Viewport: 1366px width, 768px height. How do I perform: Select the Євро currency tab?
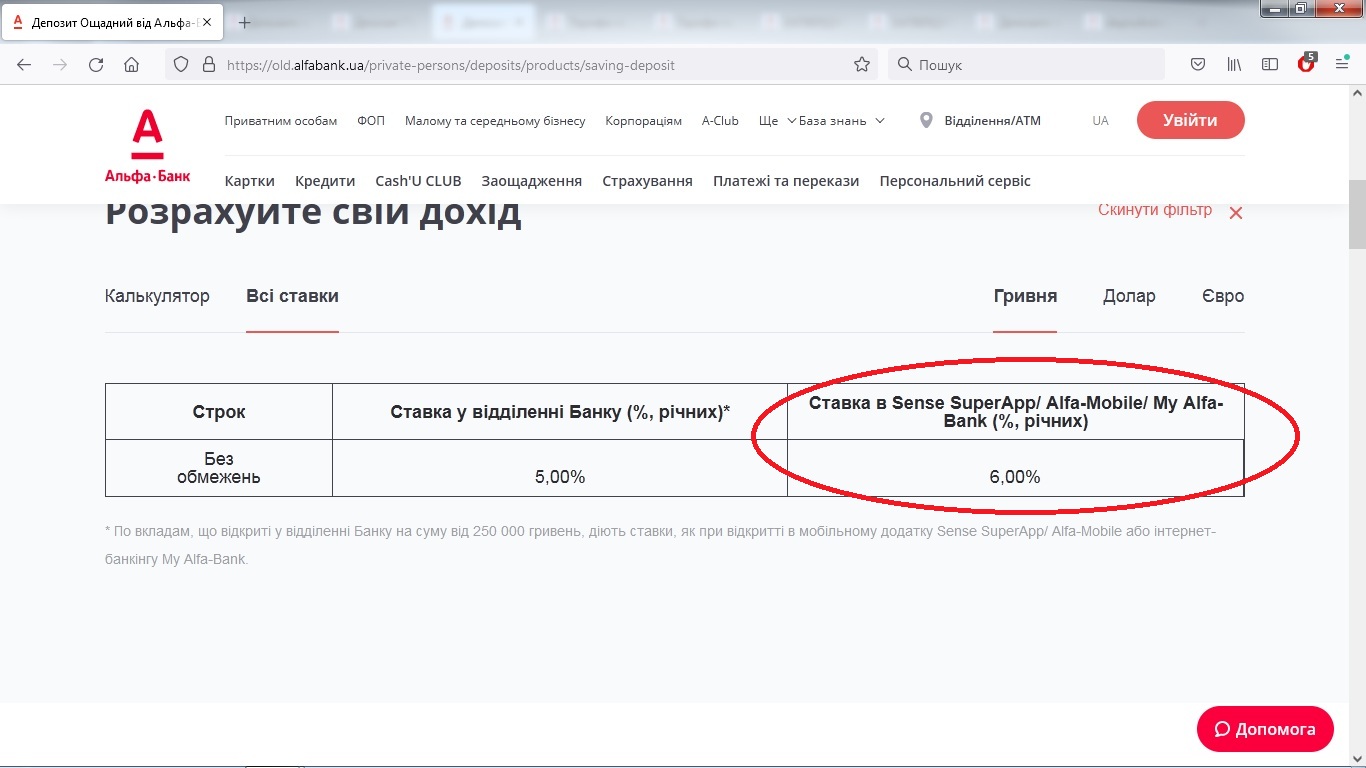pos(1223,296)
